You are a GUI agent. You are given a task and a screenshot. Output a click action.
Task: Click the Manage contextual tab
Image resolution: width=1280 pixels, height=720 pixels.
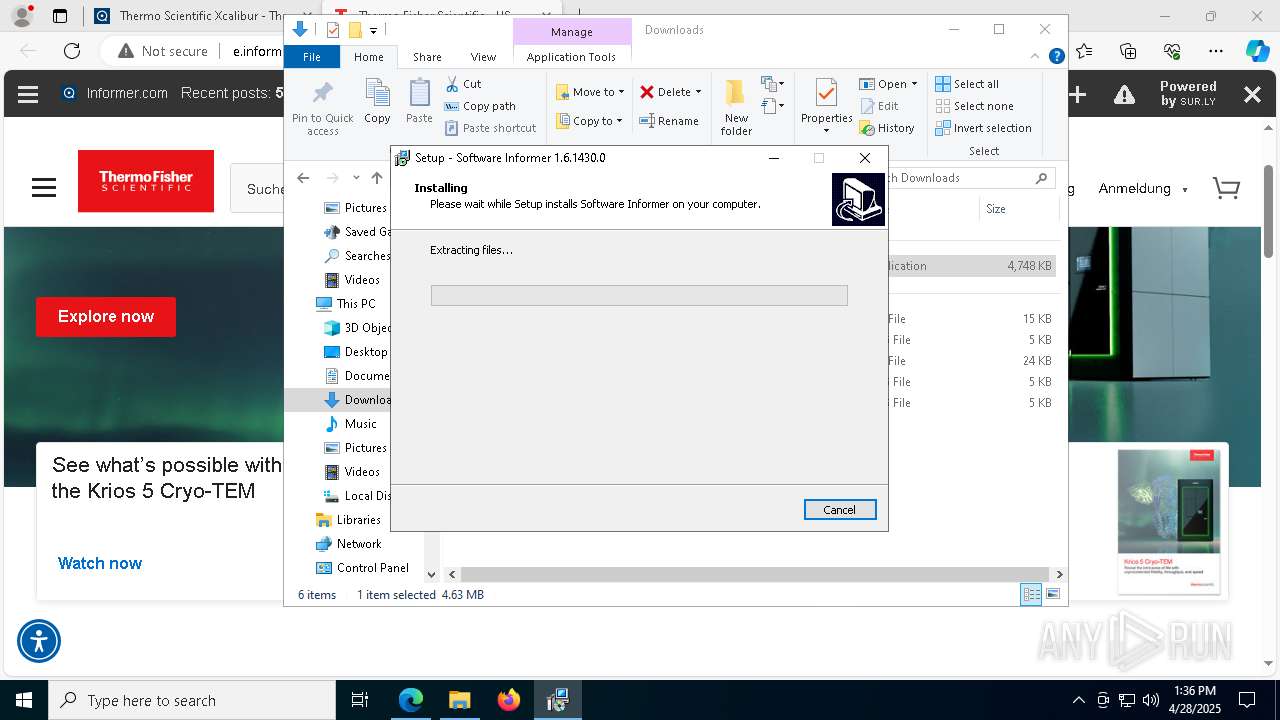572,32
